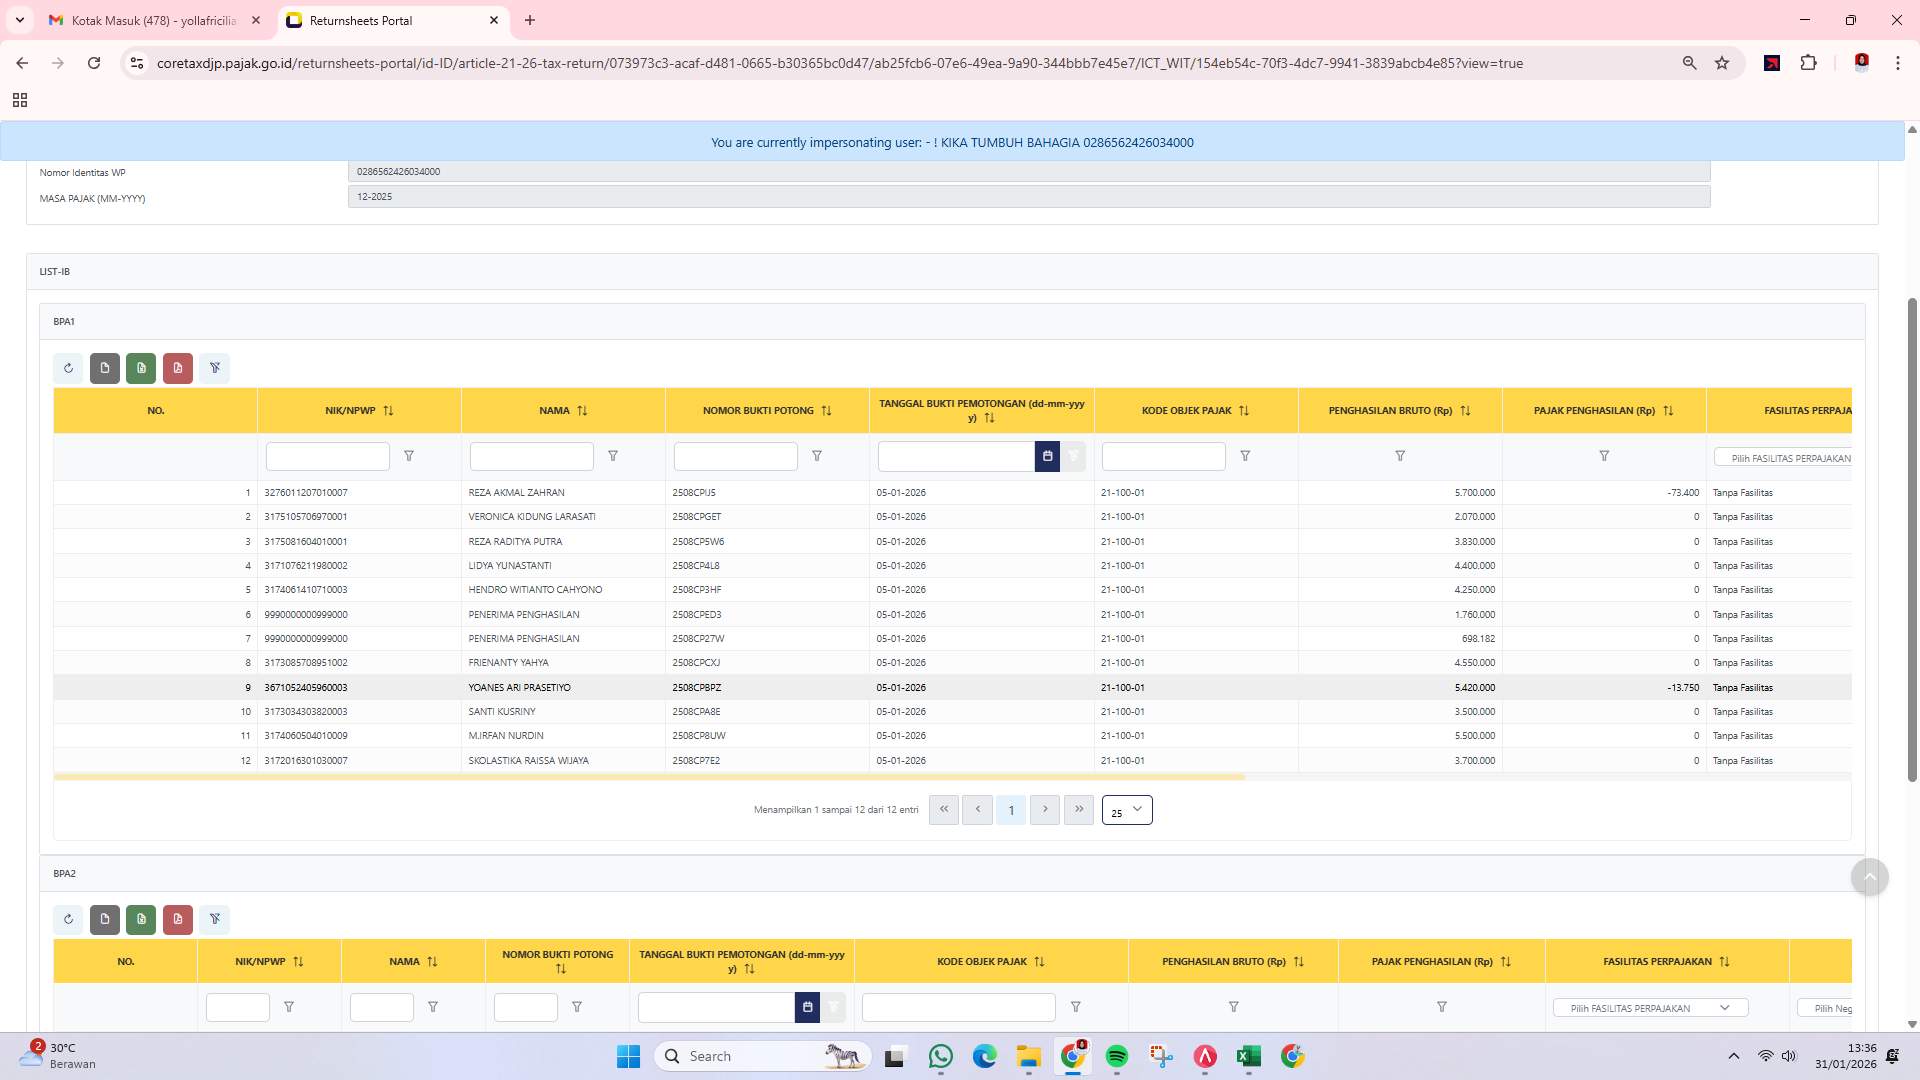The height and width of the screenshot is (1080, 1920).
Task: Switch to the Kotak Masuk Gmail tab
Action: pyautogui.click(x=150, y=20)
